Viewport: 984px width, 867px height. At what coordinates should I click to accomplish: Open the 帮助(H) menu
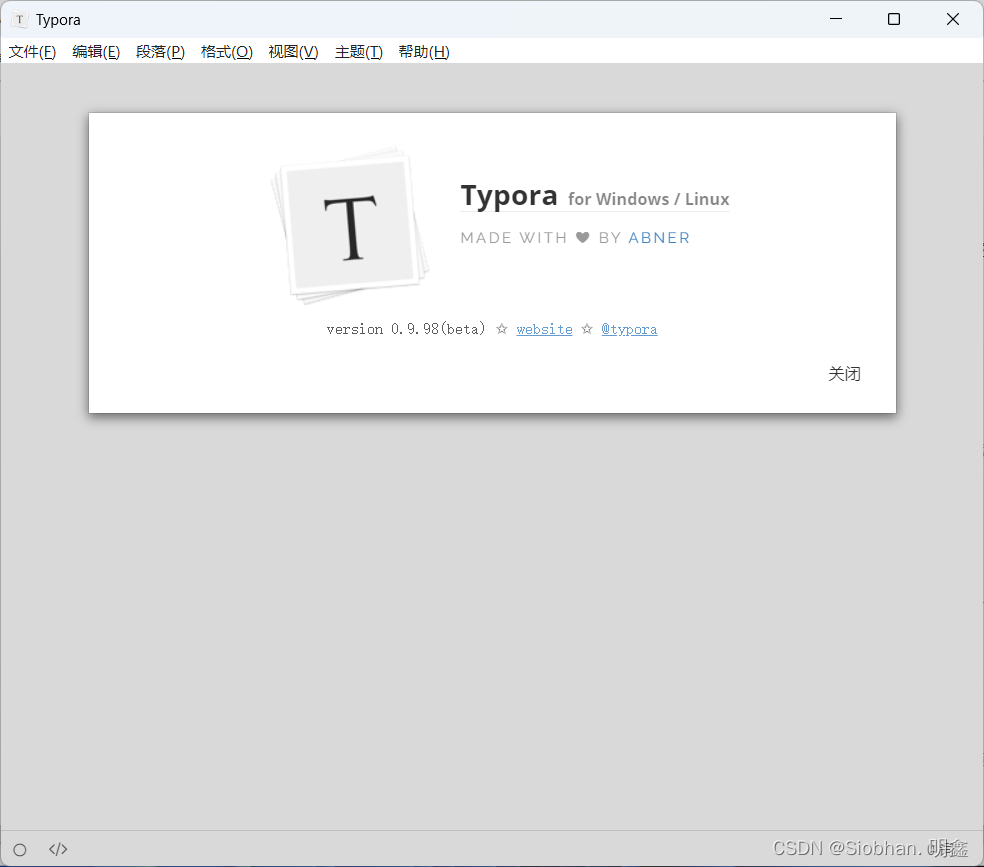[x=424, y=52]
